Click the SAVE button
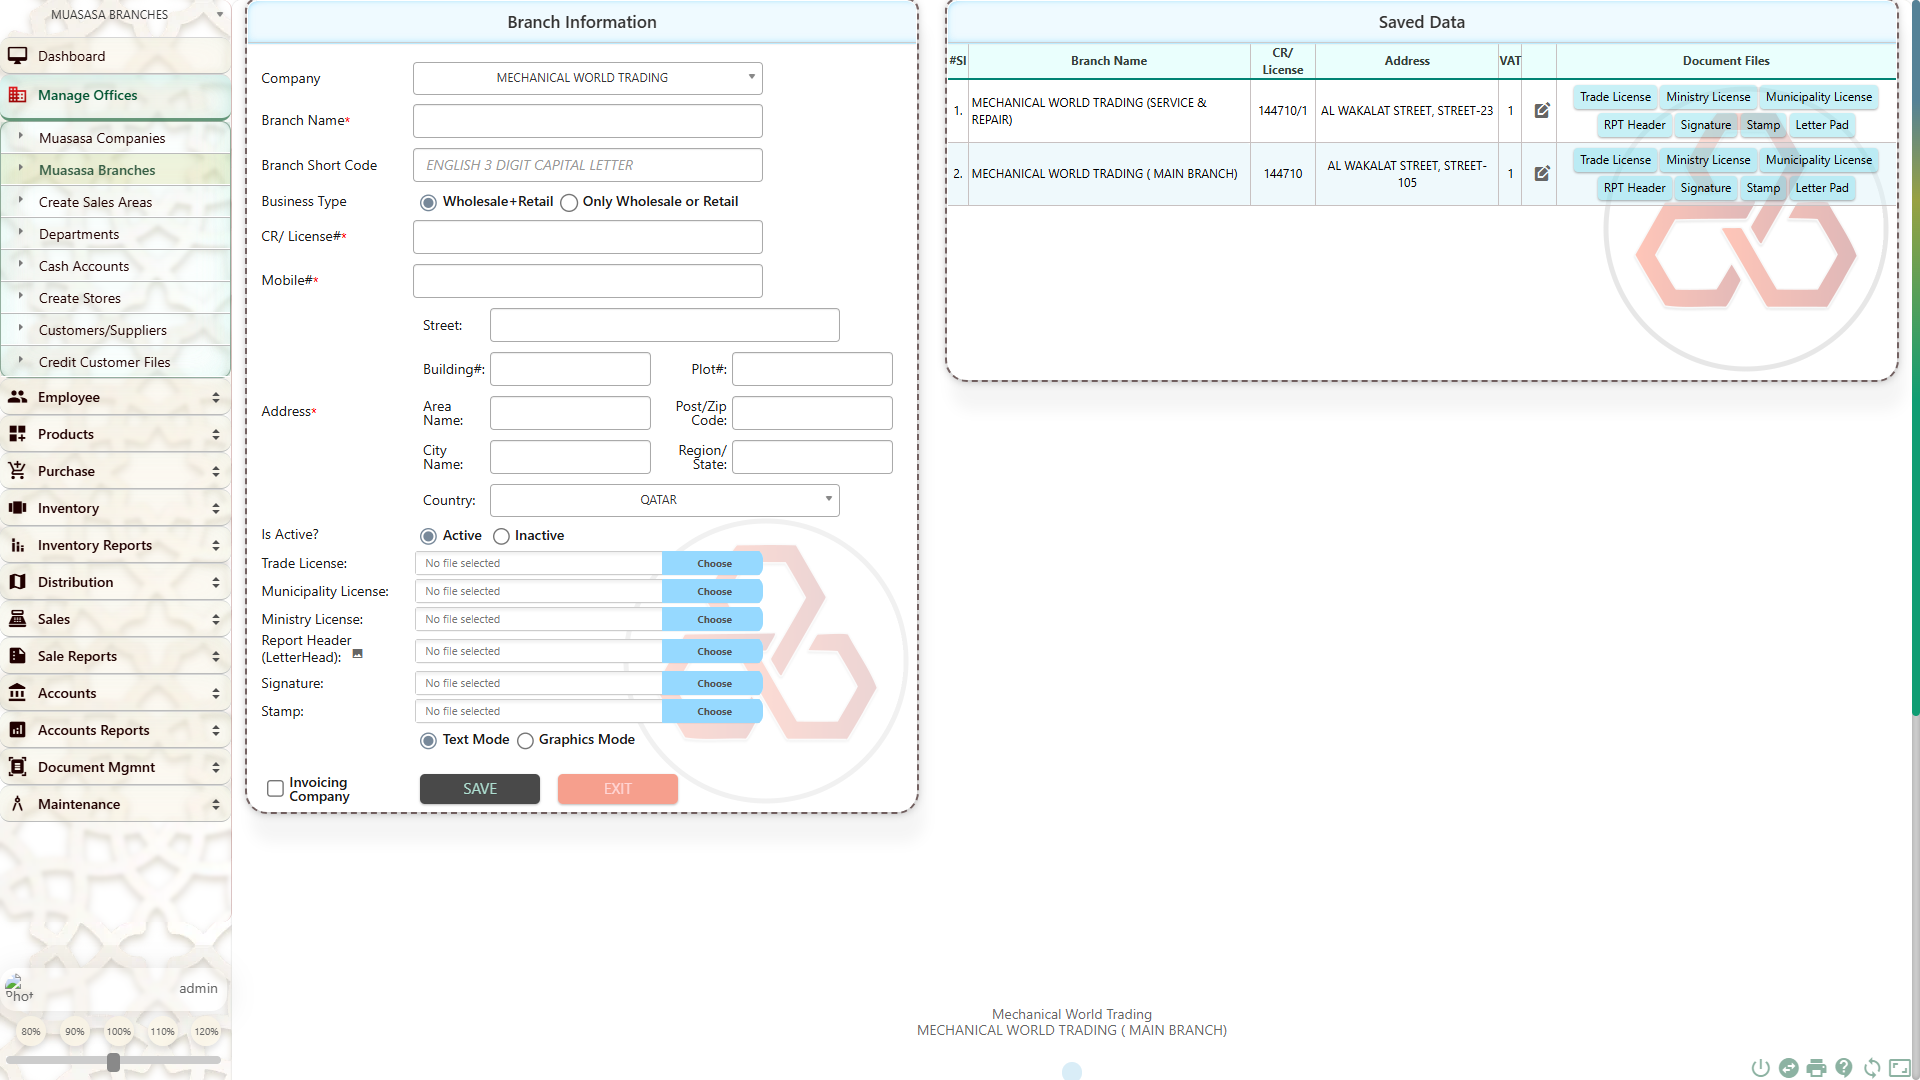The height and width of the screenshot is (1080, 1920). [x=479, y=789]
